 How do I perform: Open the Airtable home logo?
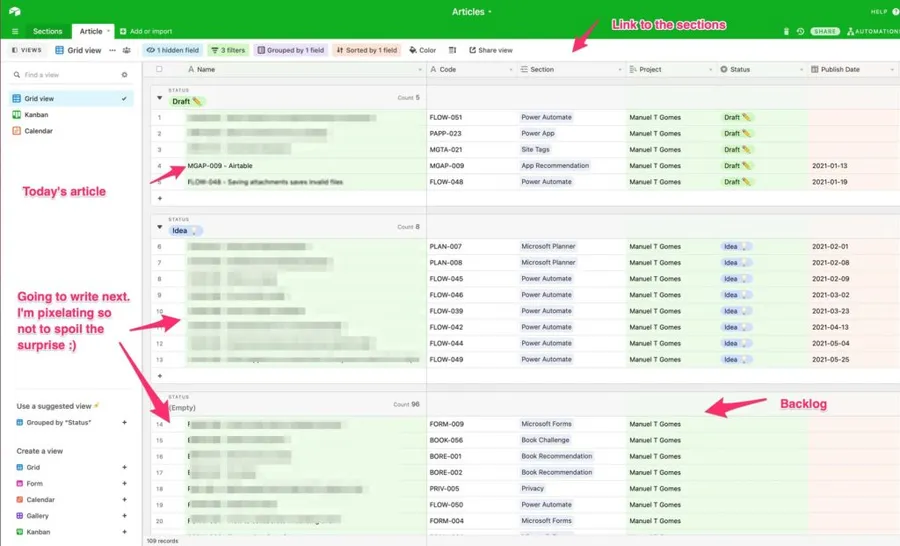coord(14,11)
